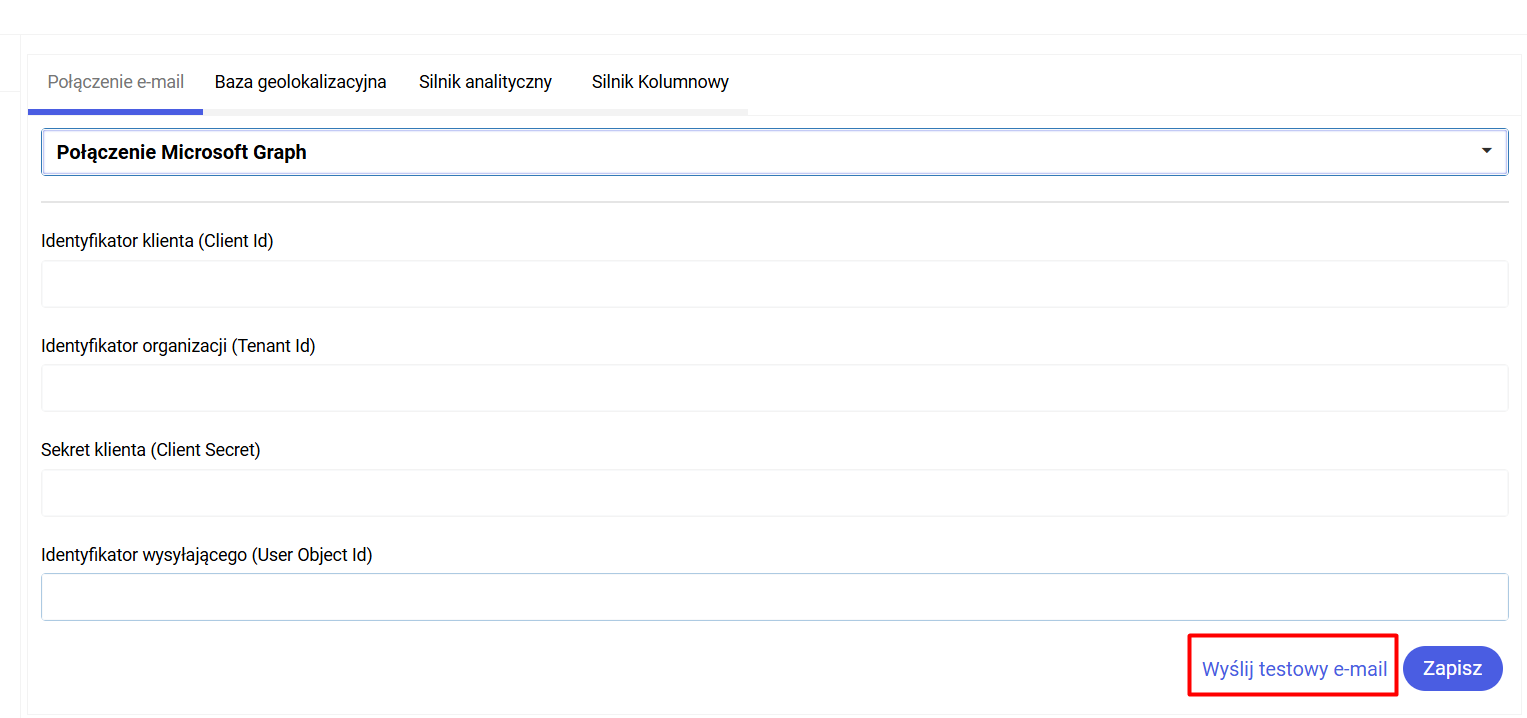
Task: Click the grey strip under Silnik Kolumnowy
Action: tap(660, 111)
